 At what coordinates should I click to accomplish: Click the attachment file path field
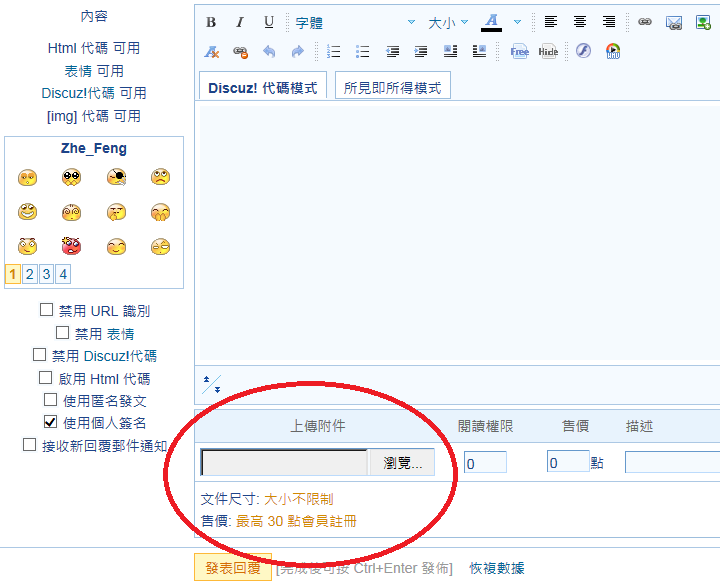tap(285, 462)
